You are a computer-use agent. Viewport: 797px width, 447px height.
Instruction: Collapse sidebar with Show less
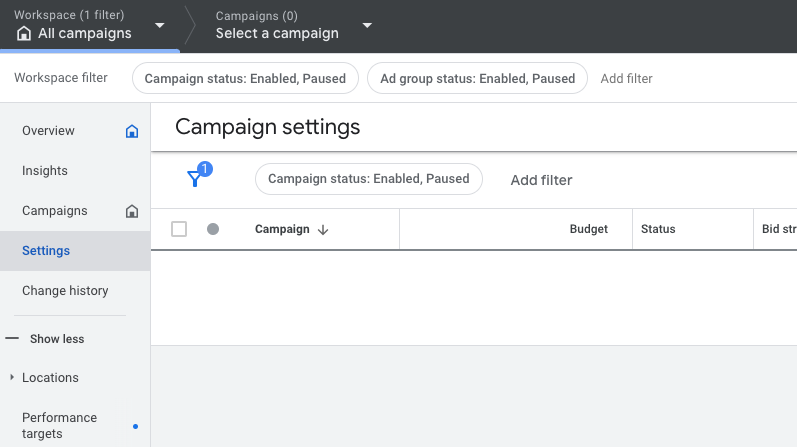coord(57,339)
